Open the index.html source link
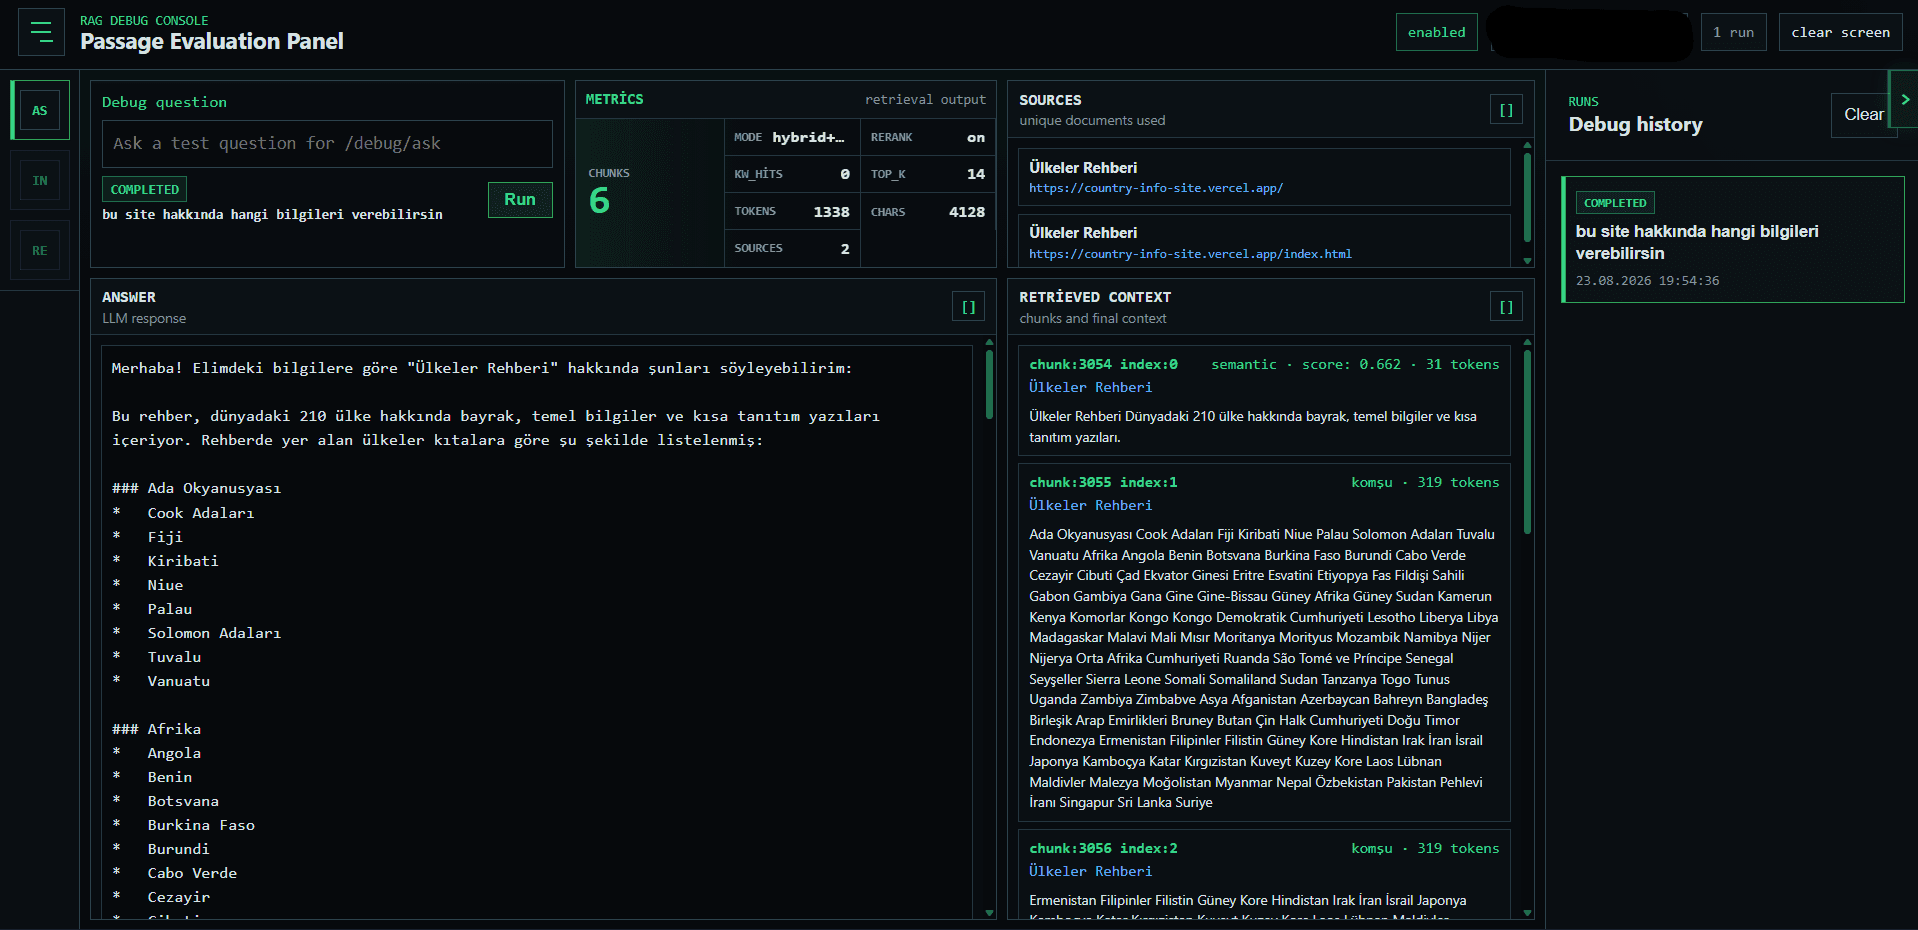The width and height of the screenshot is (1918, 930). (1190, 254)
